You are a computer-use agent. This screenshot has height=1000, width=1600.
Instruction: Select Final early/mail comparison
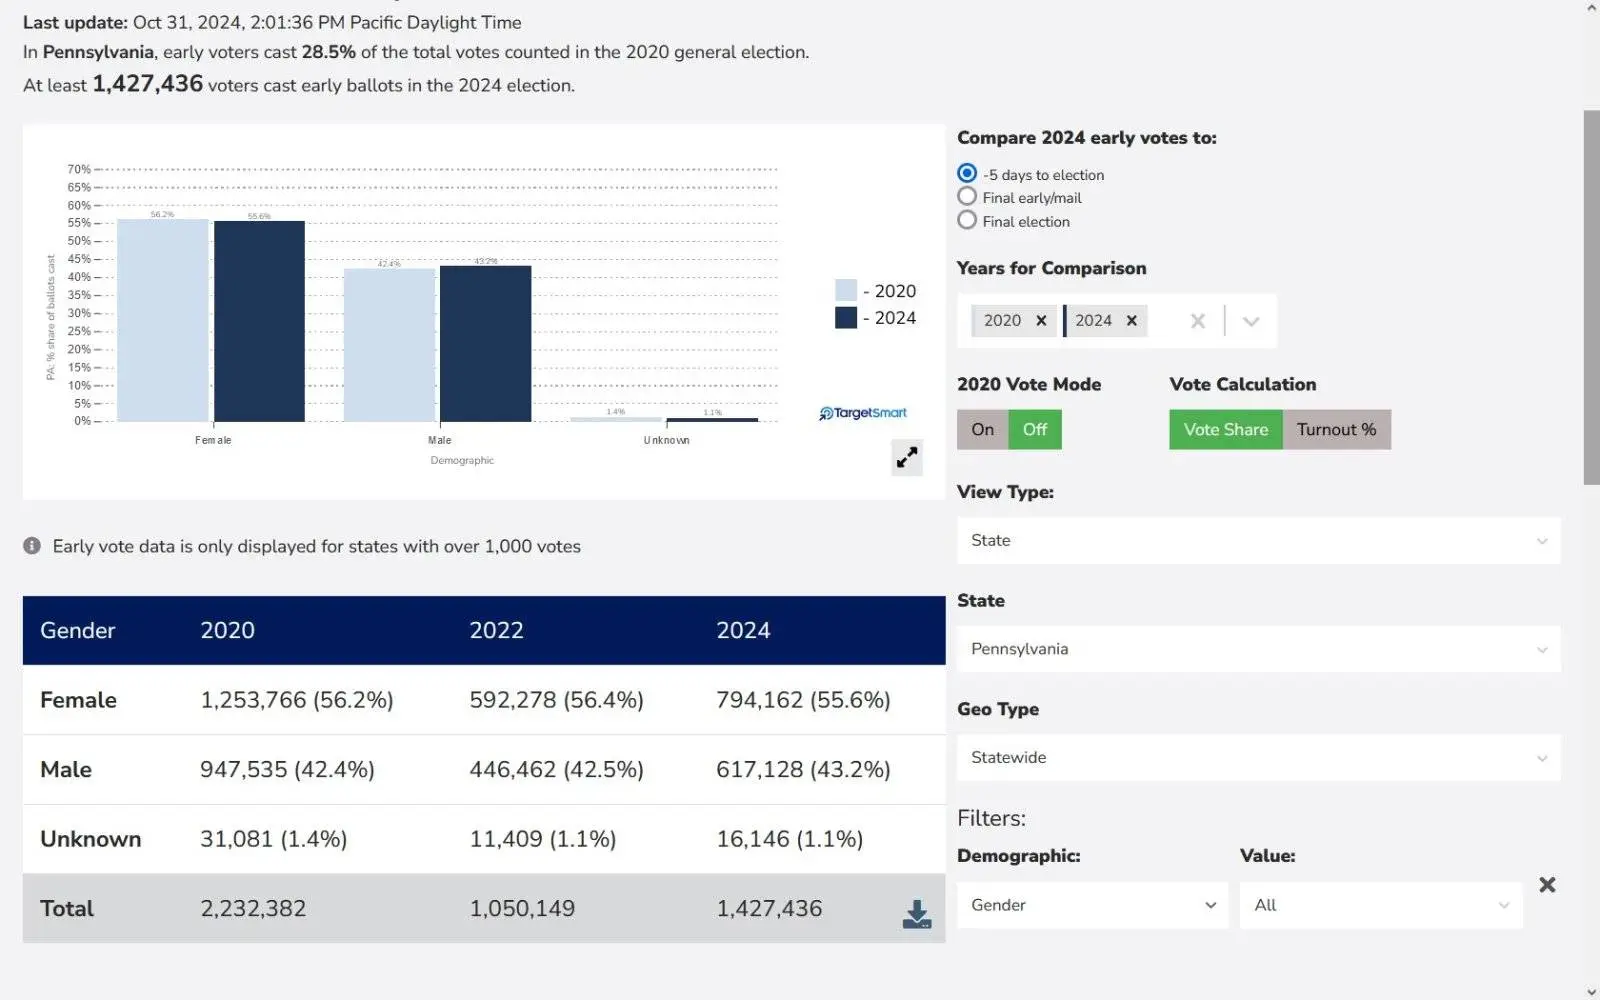tap(967, 197)
